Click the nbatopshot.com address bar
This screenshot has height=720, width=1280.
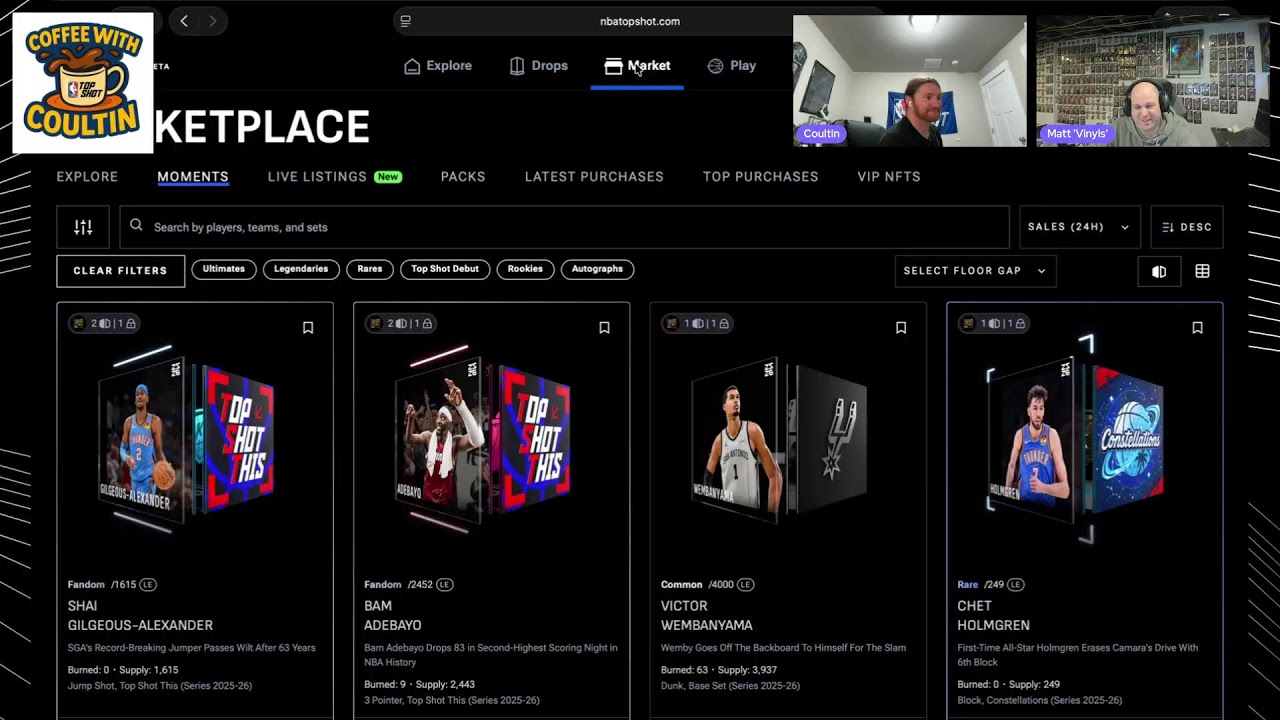[x=639, y=21]
